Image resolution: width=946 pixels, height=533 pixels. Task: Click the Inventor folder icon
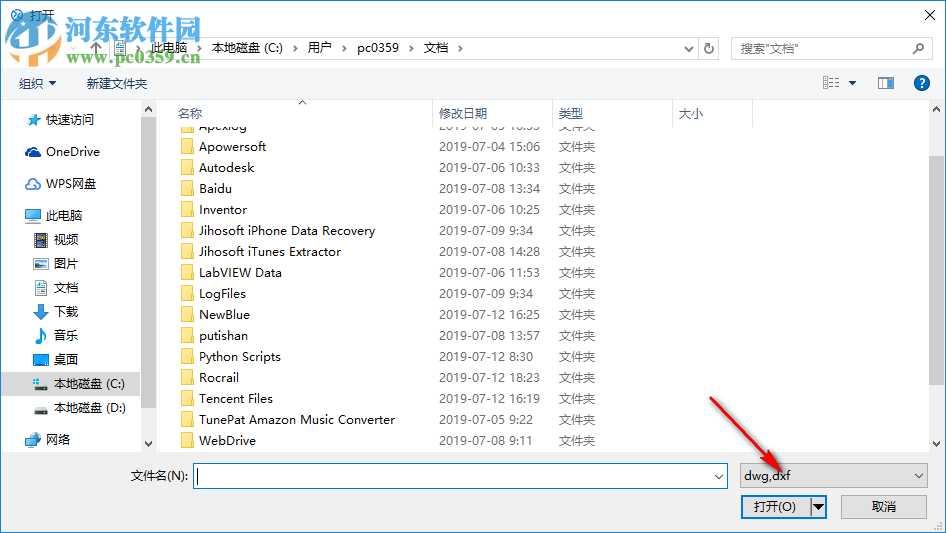(x=188, y=209)
